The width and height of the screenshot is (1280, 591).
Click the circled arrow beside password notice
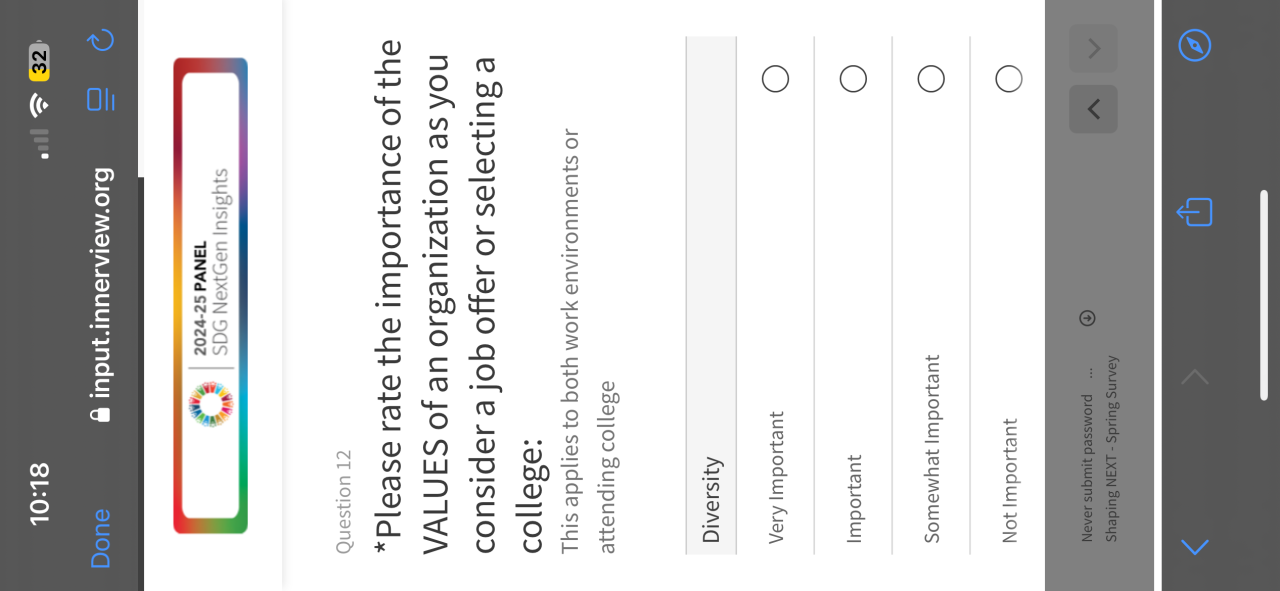pyautogui.click(x=1088, y=318)
